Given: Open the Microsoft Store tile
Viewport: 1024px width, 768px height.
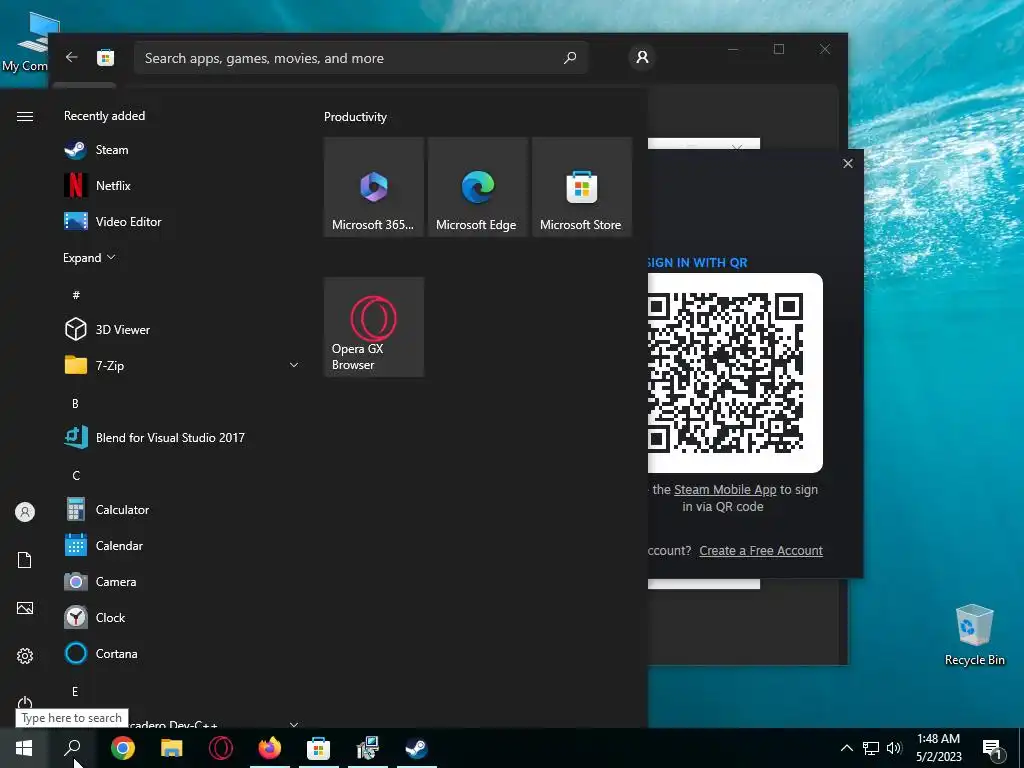Looking at the screenshot, I should 582,187.
